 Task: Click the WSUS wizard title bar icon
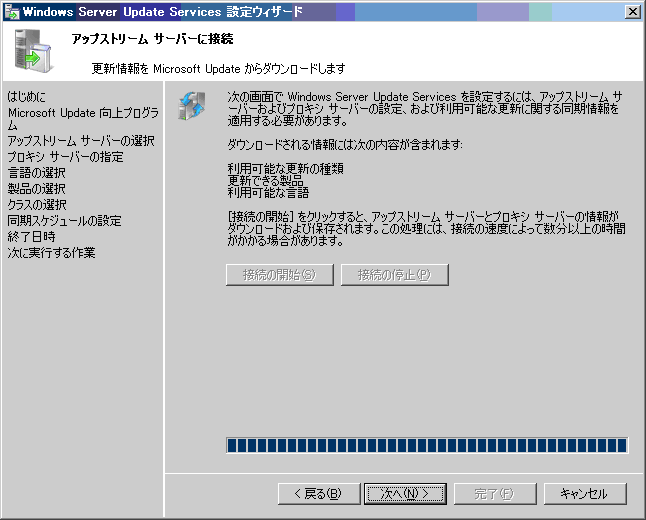pos(12,12)
